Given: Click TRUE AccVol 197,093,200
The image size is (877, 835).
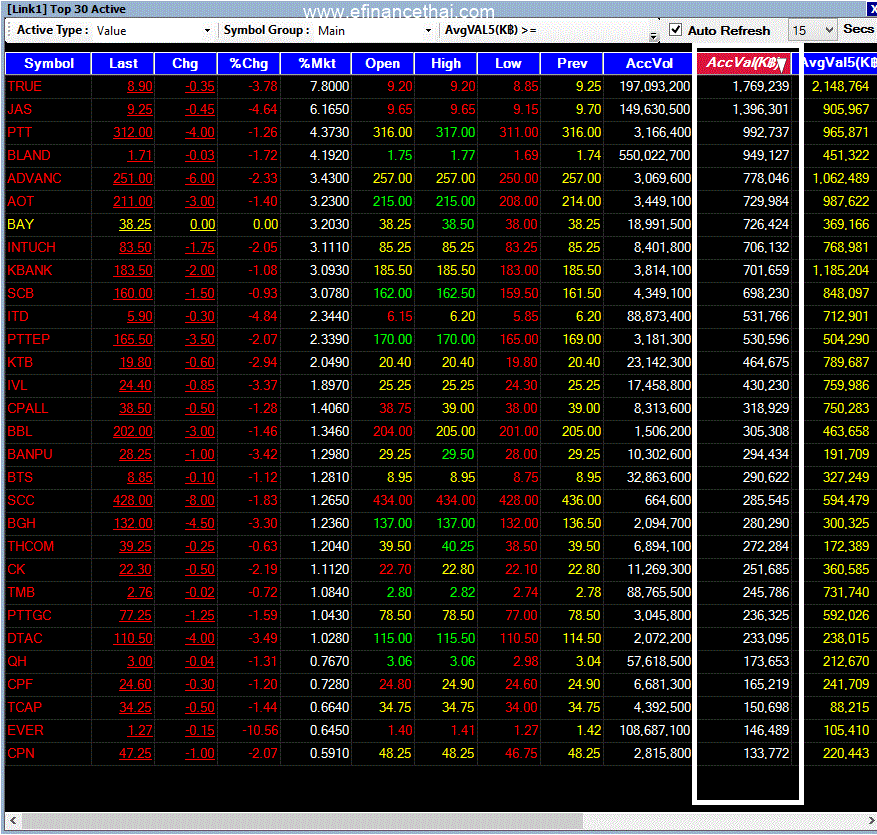Looking at the screenshot, I should pos(655,86).
